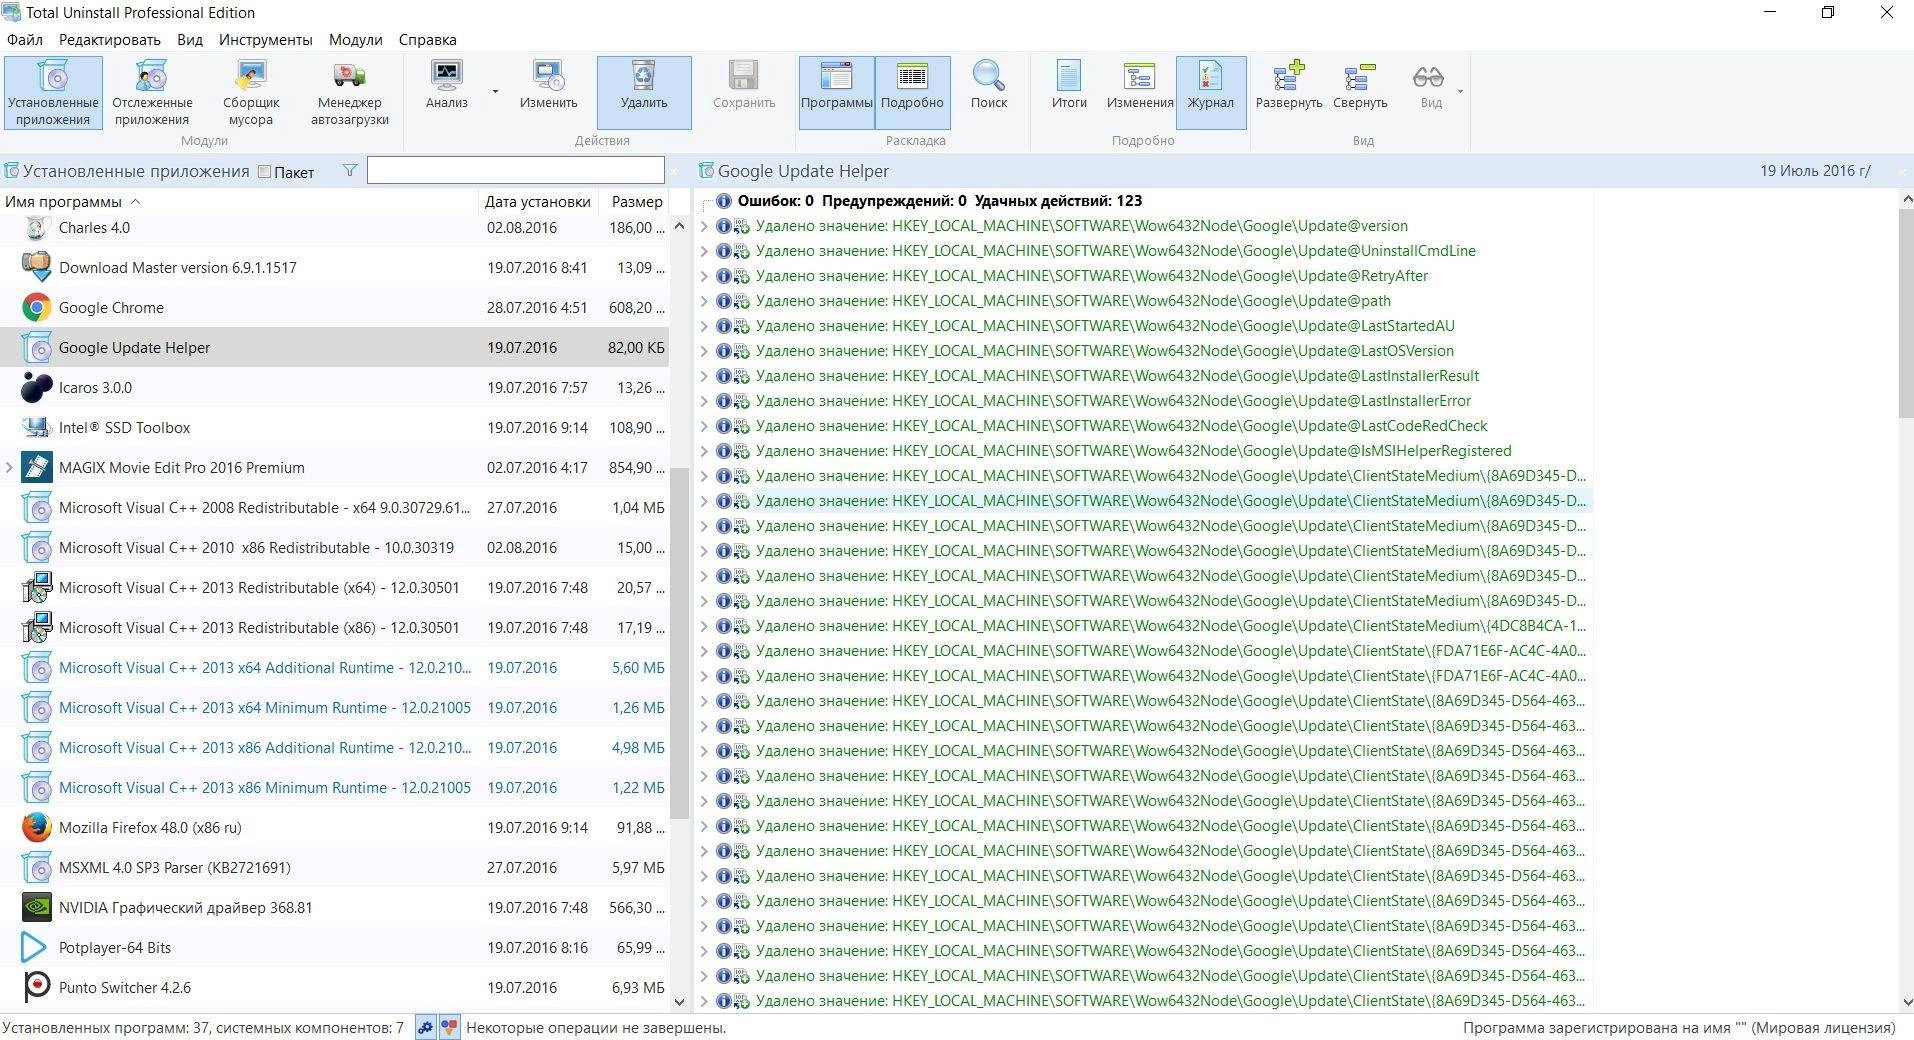Select Intel SSD Toolbox entry

pos(334,427)
